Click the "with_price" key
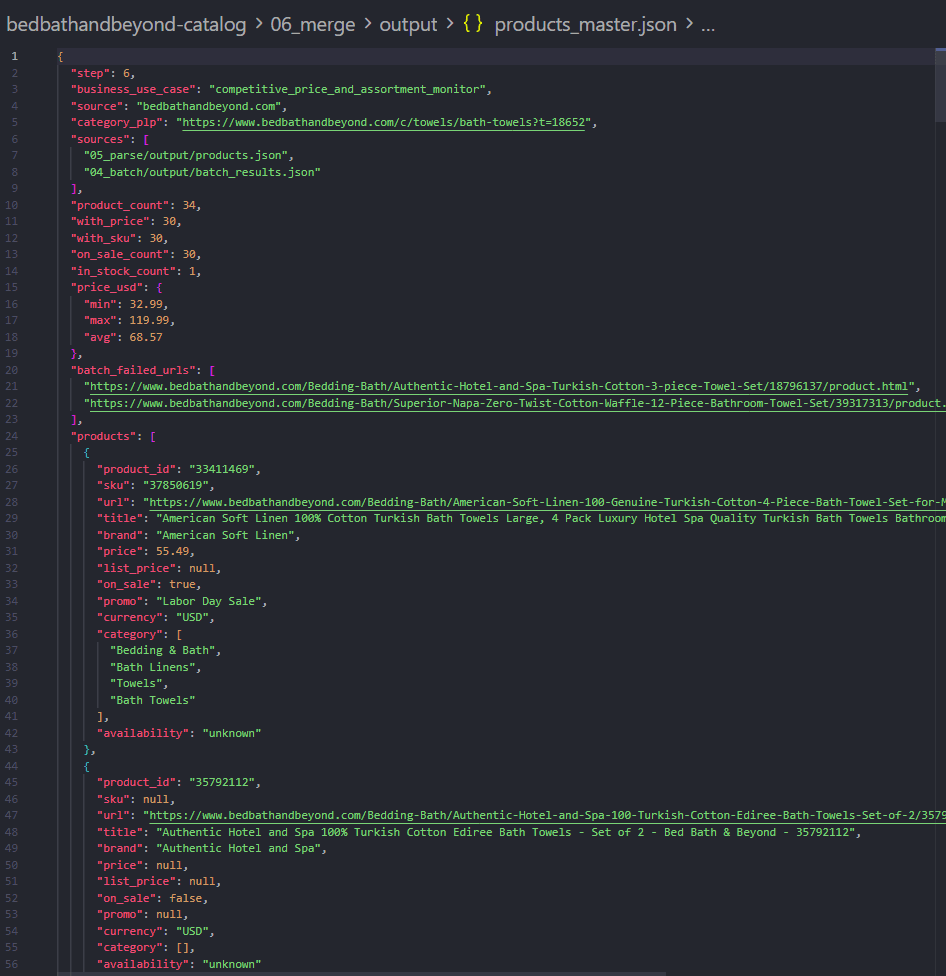The image size is (946, 976). click(x=110, y=221)
